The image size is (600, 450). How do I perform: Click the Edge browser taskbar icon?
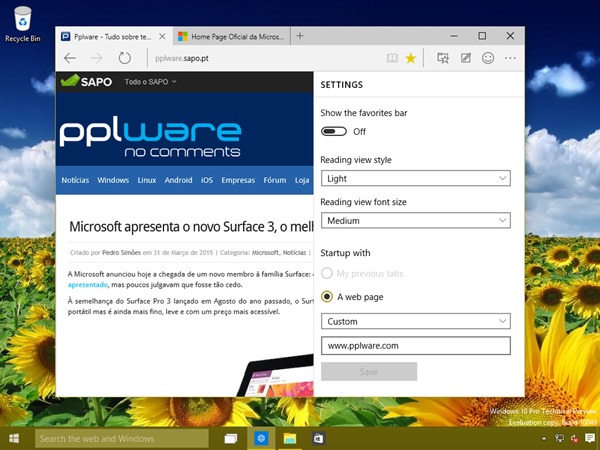261,439
